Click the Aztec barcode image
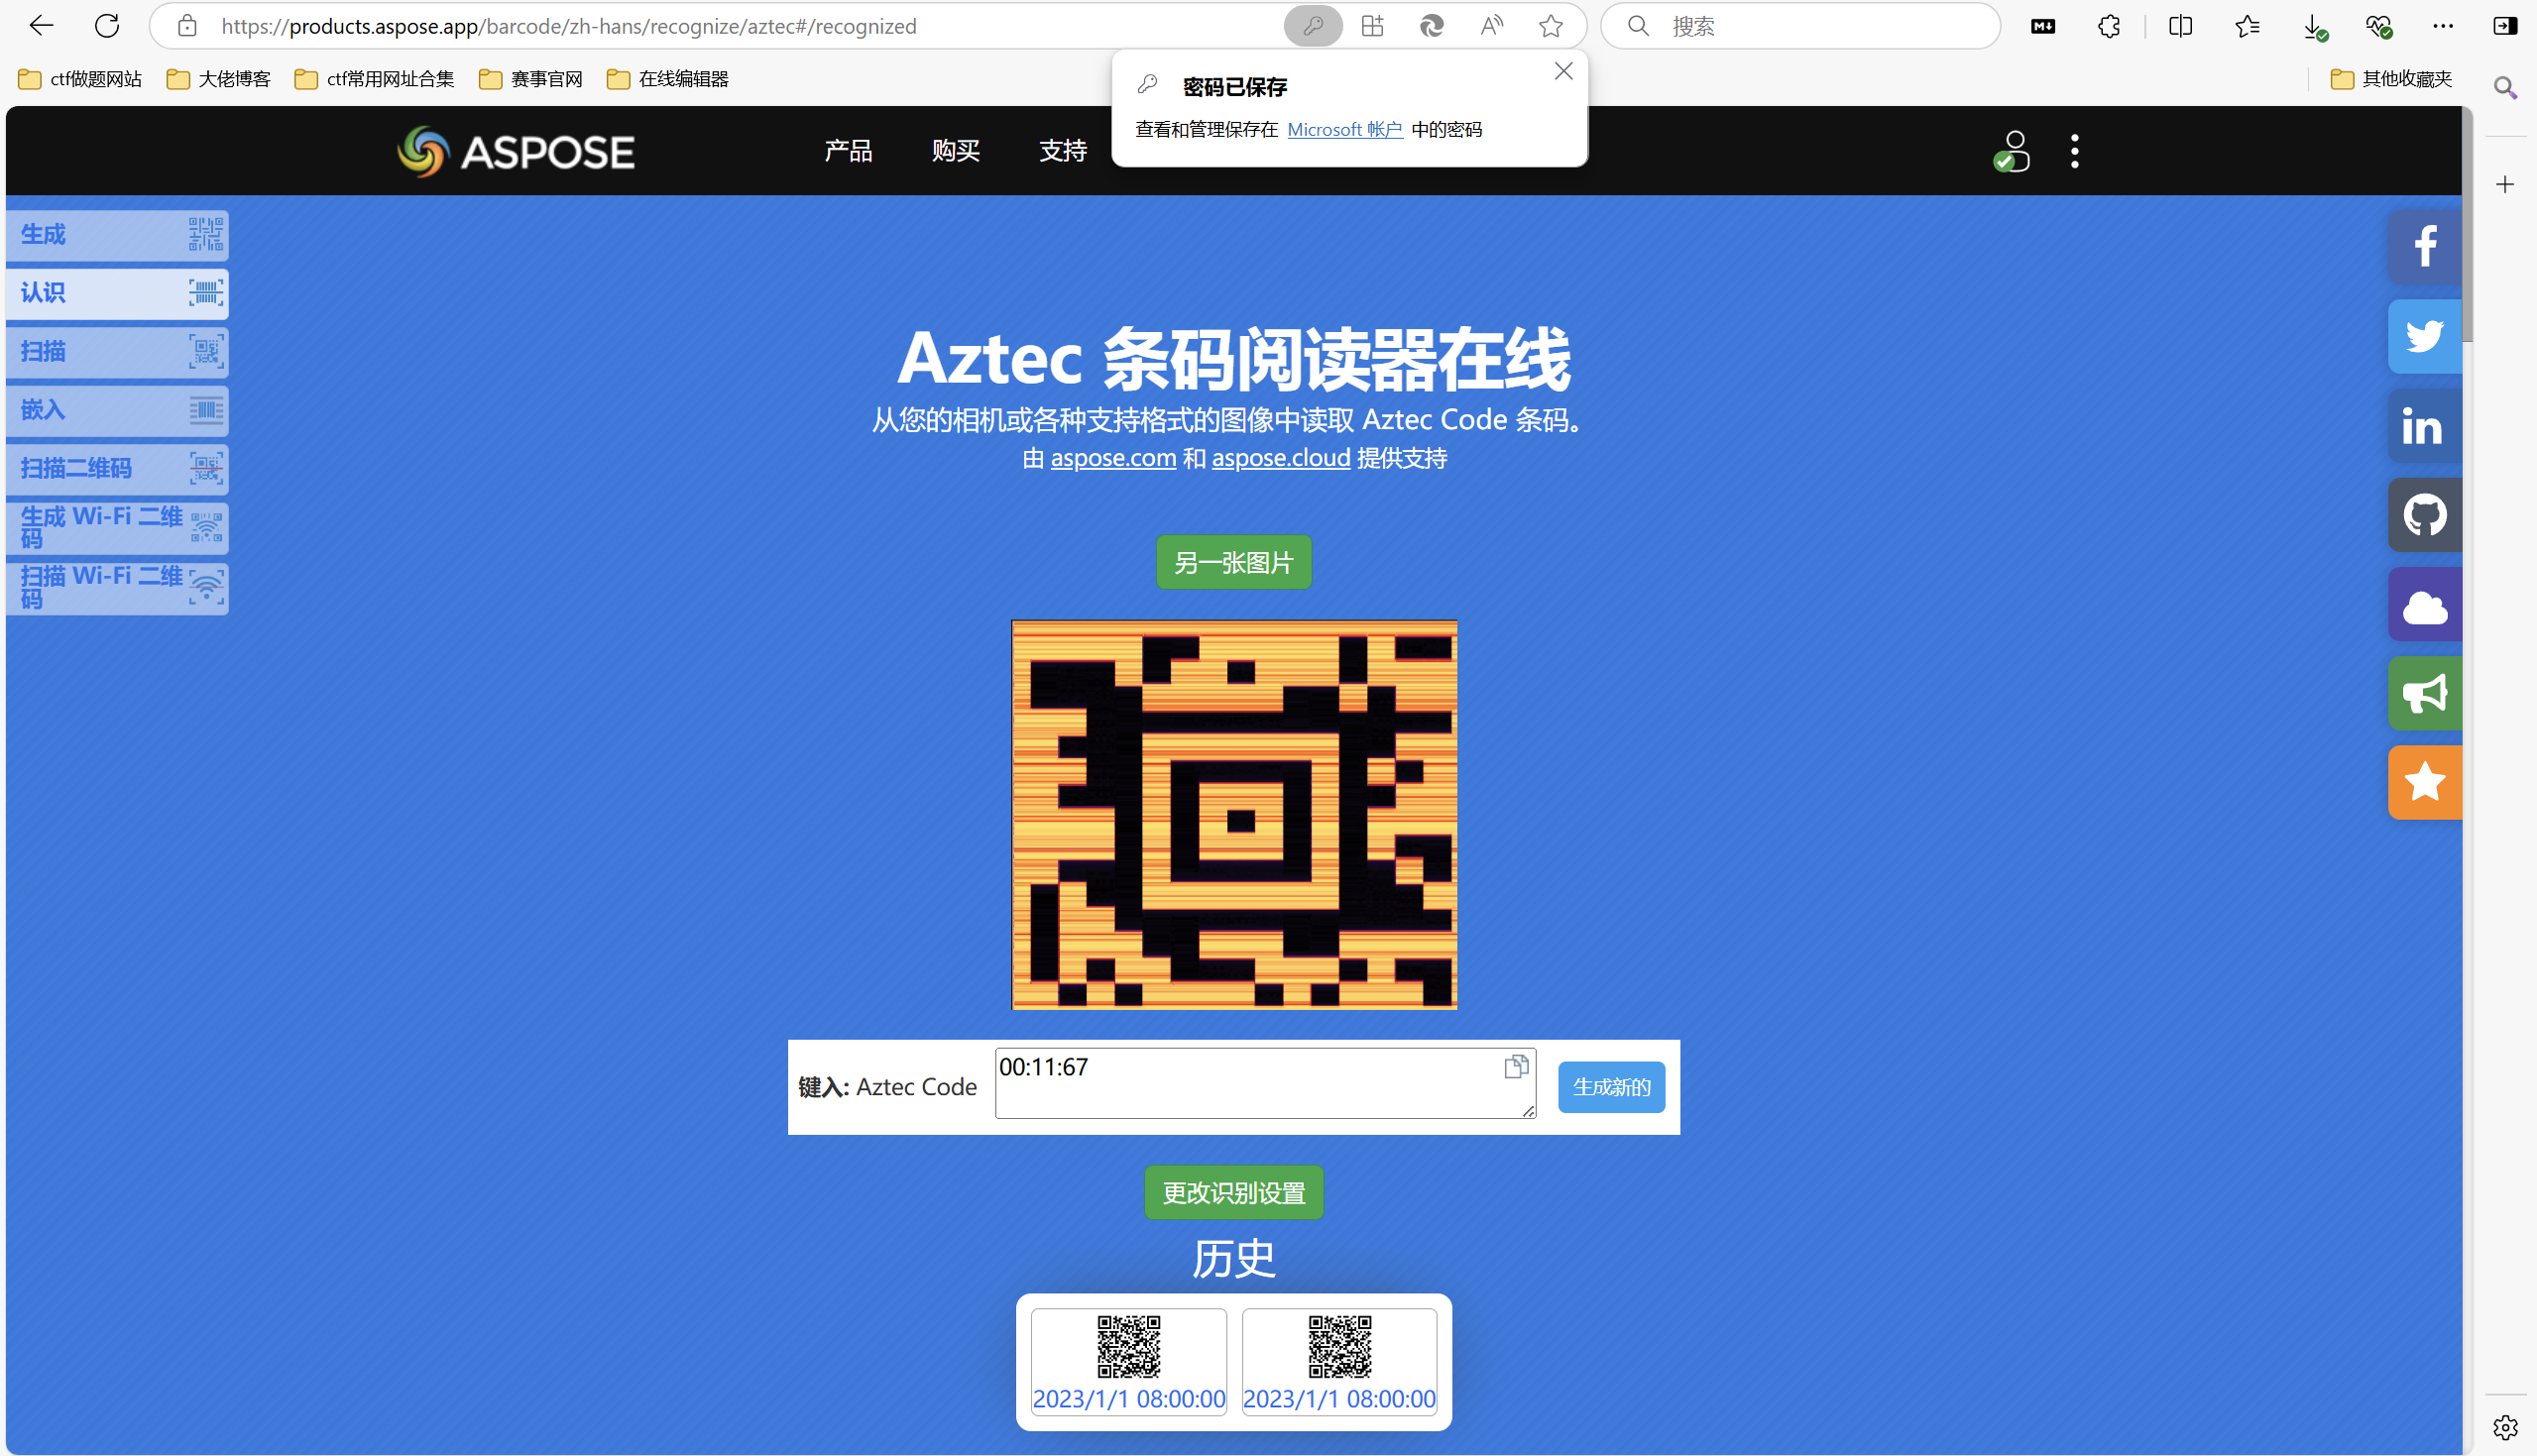This screenshot has height=1456, width=2537. (1234, 815)
